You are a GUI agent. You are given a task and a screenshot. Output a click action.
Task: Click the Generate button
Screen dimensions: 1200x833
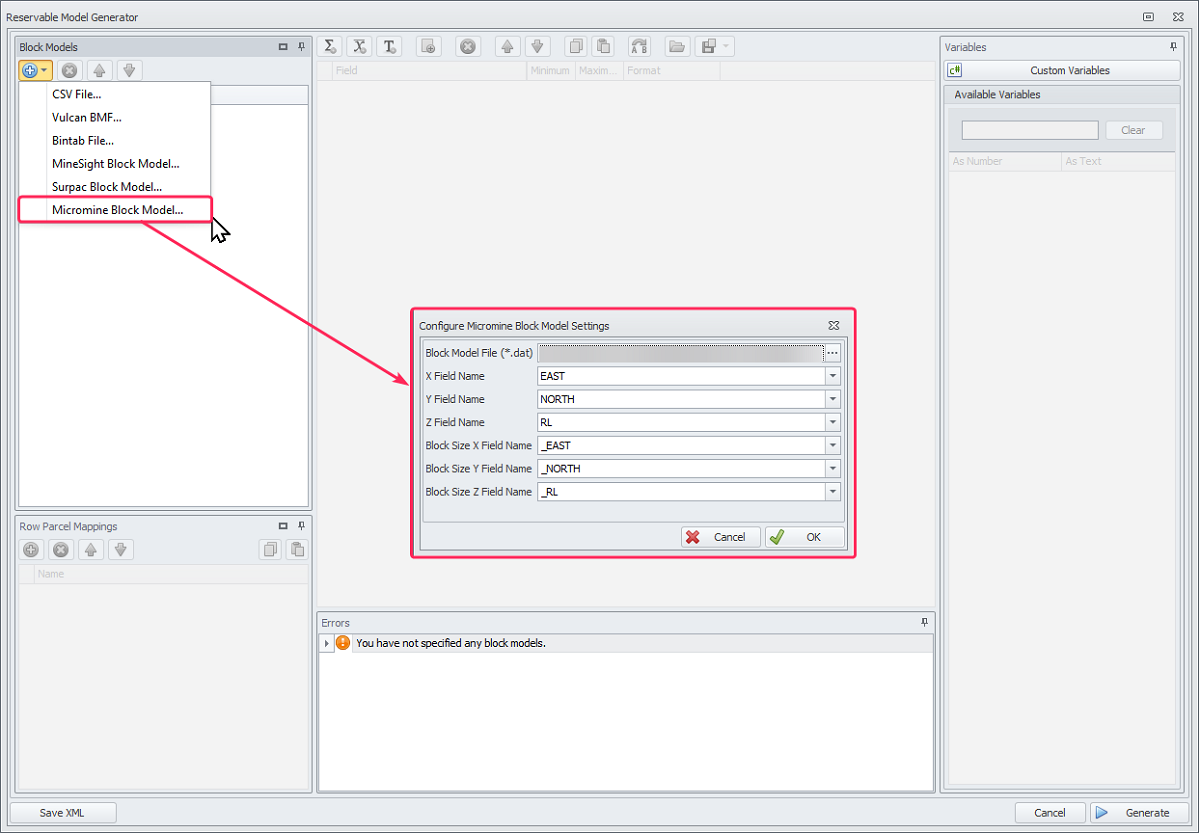(1136, 813)
